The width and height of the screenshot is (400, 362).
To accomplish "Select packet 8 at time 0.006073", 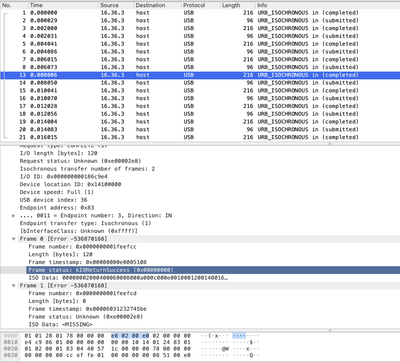I will tap(200, 67).
